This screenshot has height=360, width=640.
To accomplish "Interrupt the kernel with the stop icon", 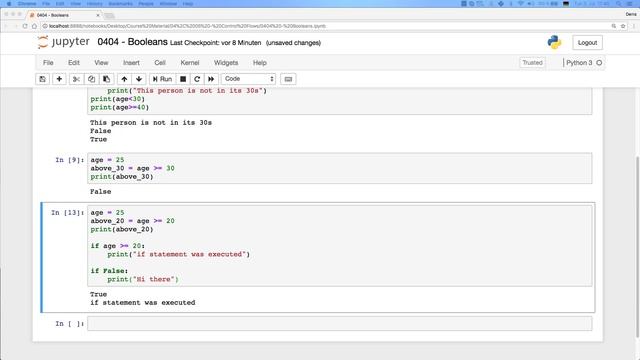I will point(183,79).
